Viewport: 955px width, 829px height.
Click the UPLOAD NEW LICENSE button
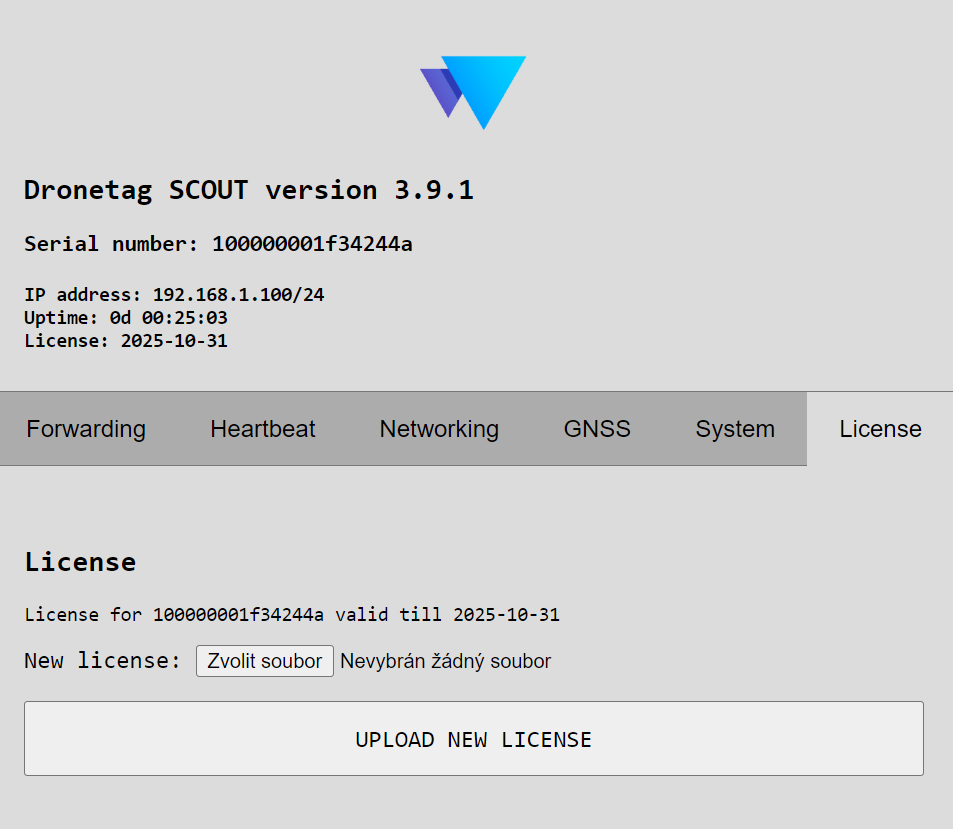pos(474,738)
